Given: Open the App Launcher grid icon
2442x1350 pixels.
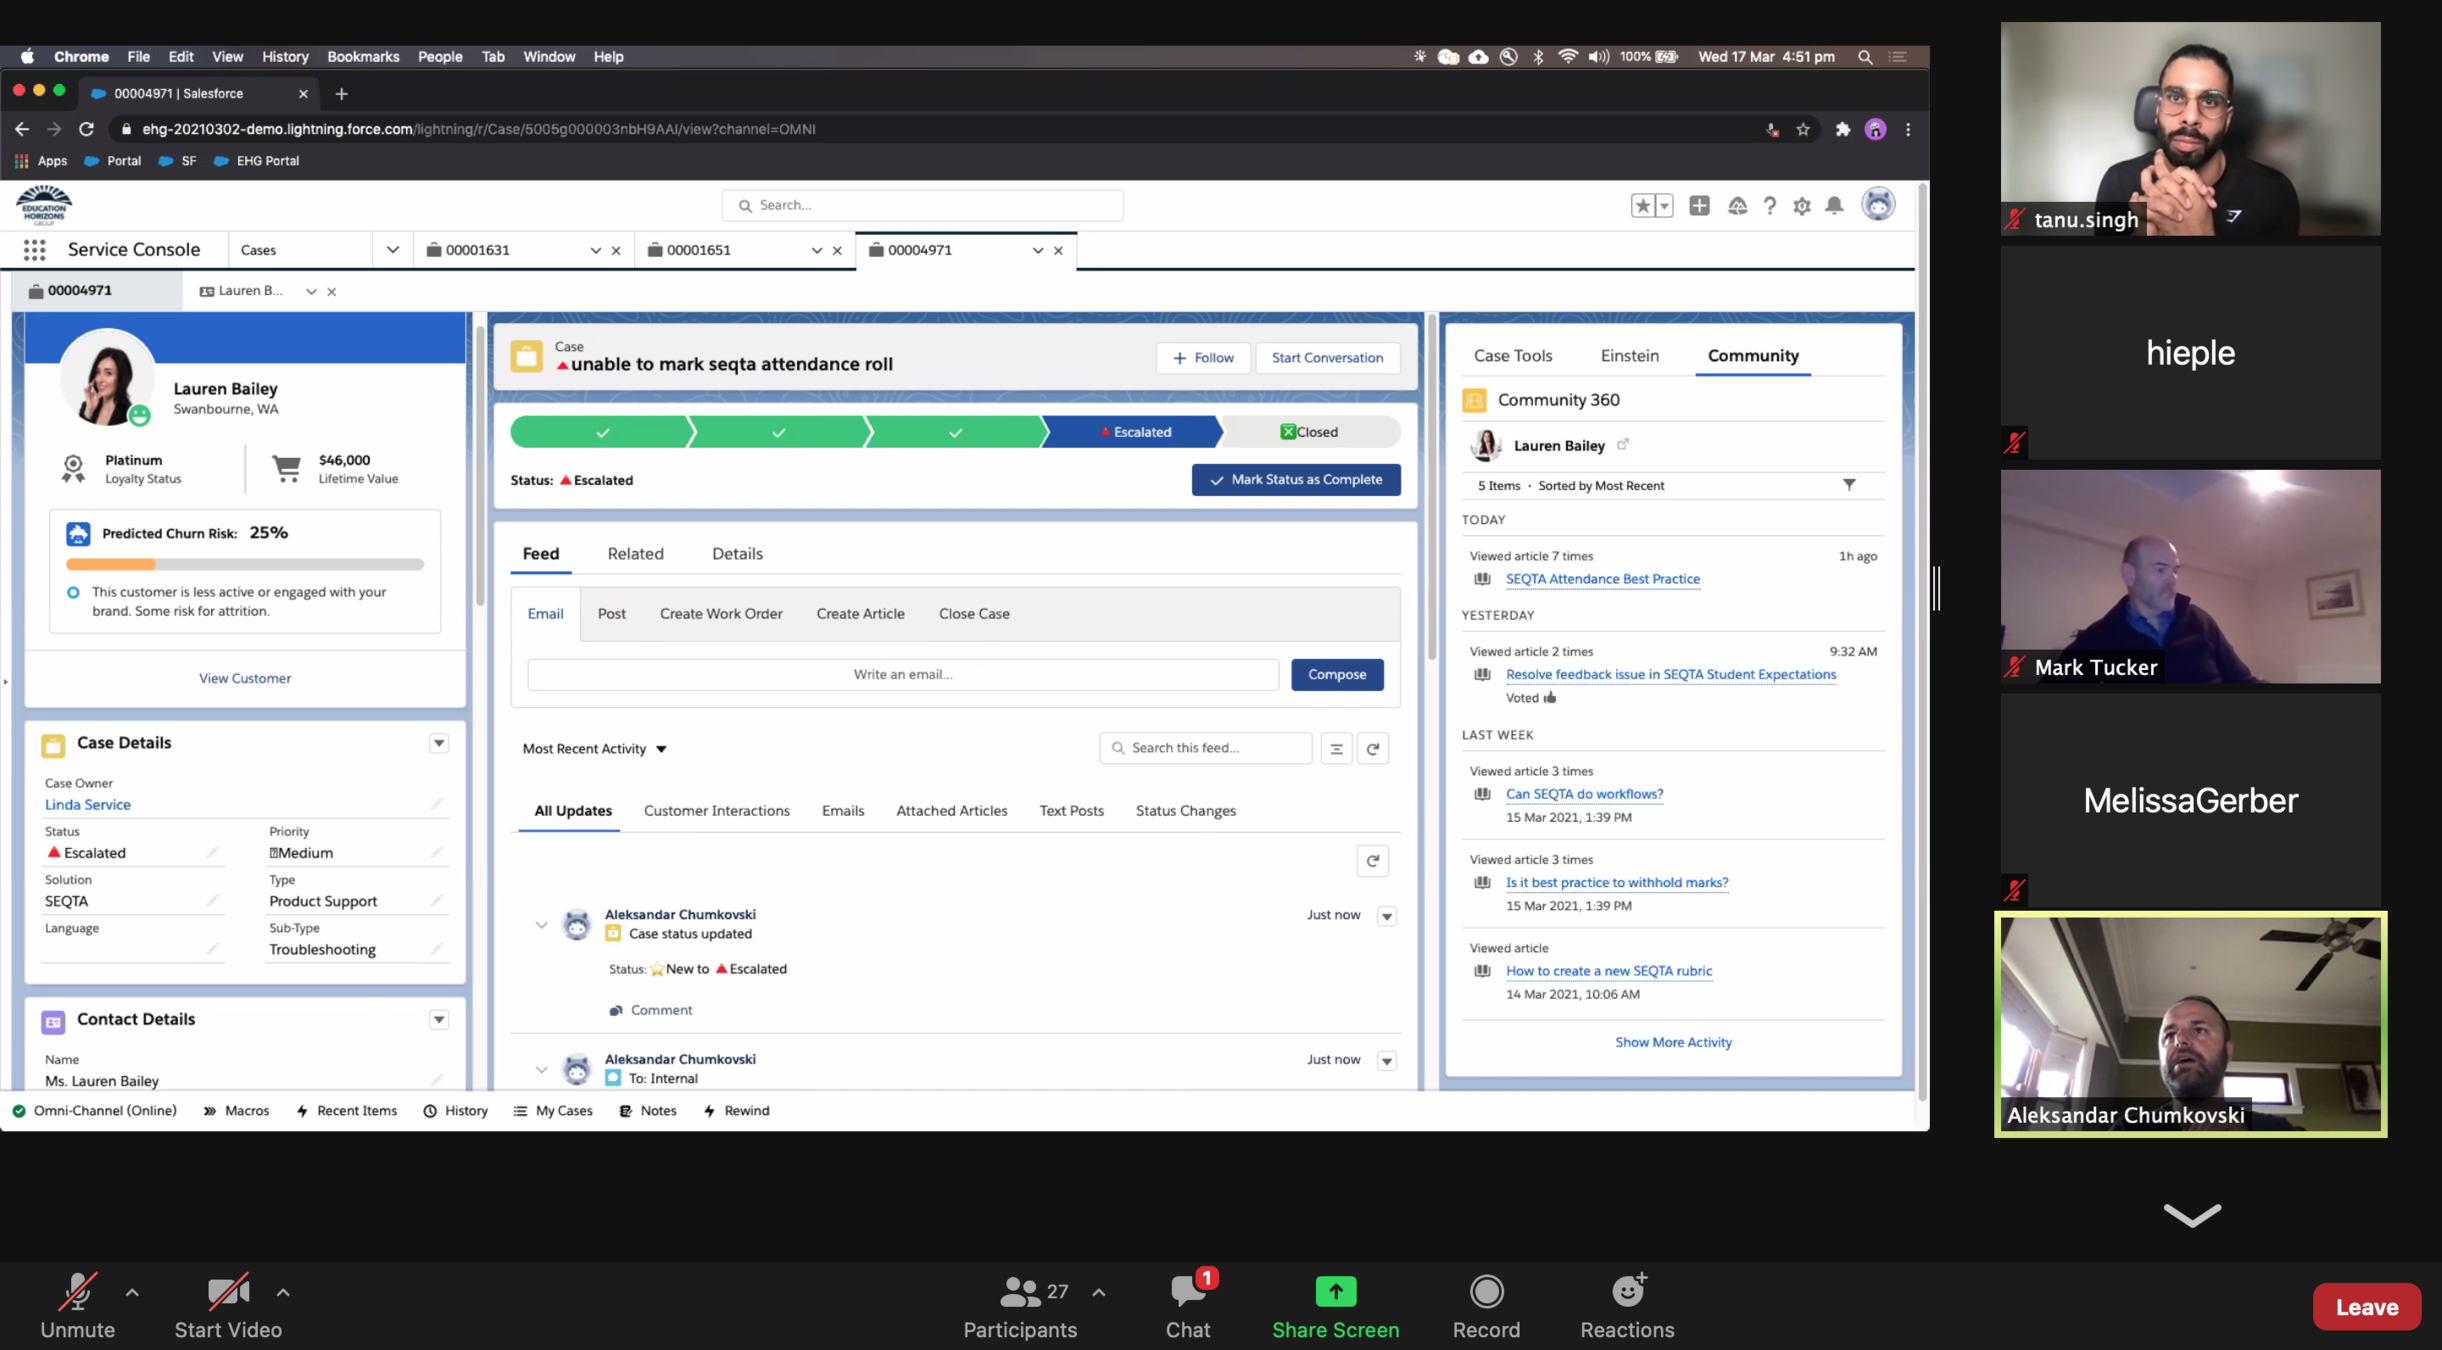Looking at the screenshot, I should pos(34,250).
